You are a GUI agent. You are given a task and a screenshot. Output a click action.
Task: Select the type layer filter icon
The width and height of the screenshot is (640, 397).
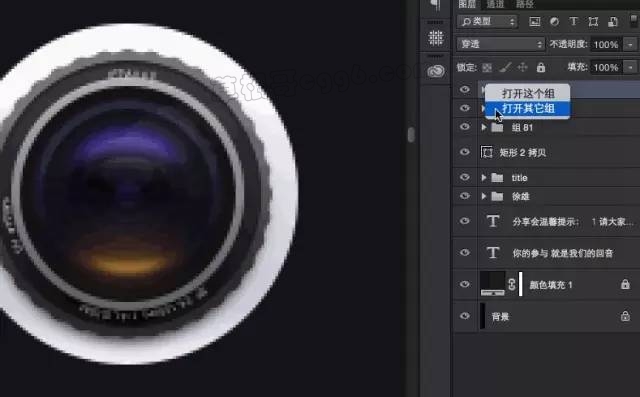coord(573,22)
